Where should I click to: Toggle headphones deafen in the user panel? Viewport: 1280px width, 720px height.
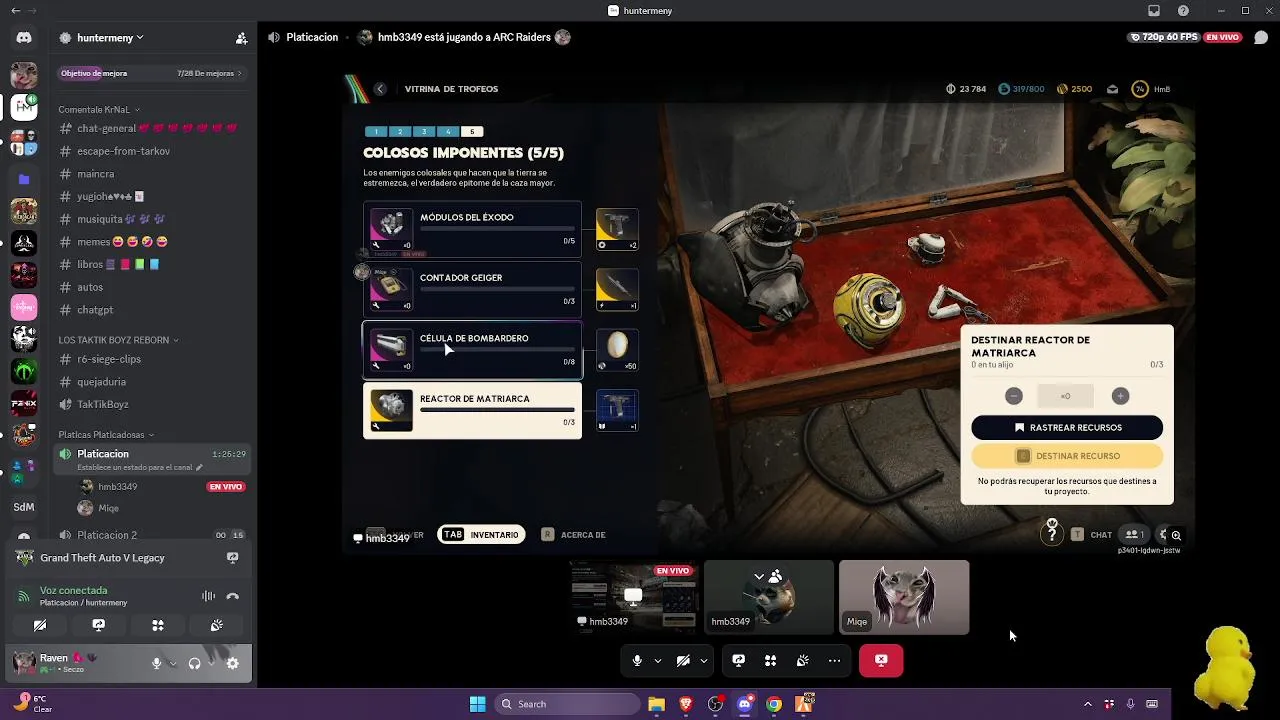[x=194, y=663]
